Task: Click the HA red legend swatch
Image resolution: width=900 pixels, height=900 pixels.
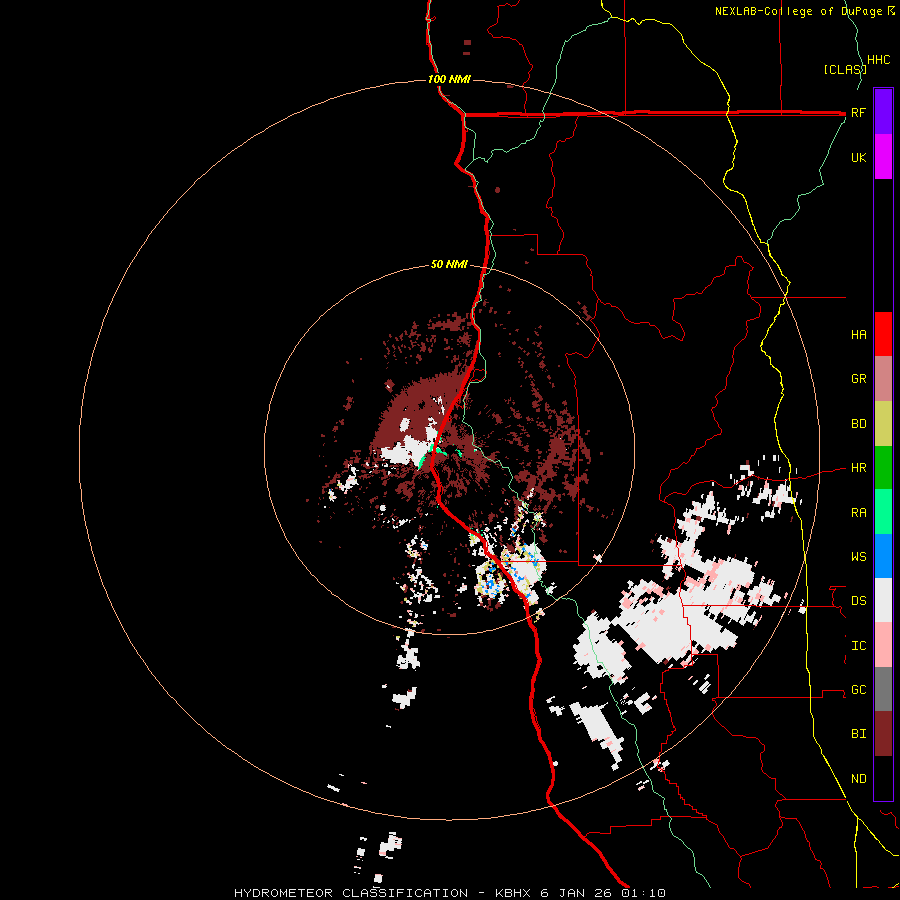Action: click(883, 334)
